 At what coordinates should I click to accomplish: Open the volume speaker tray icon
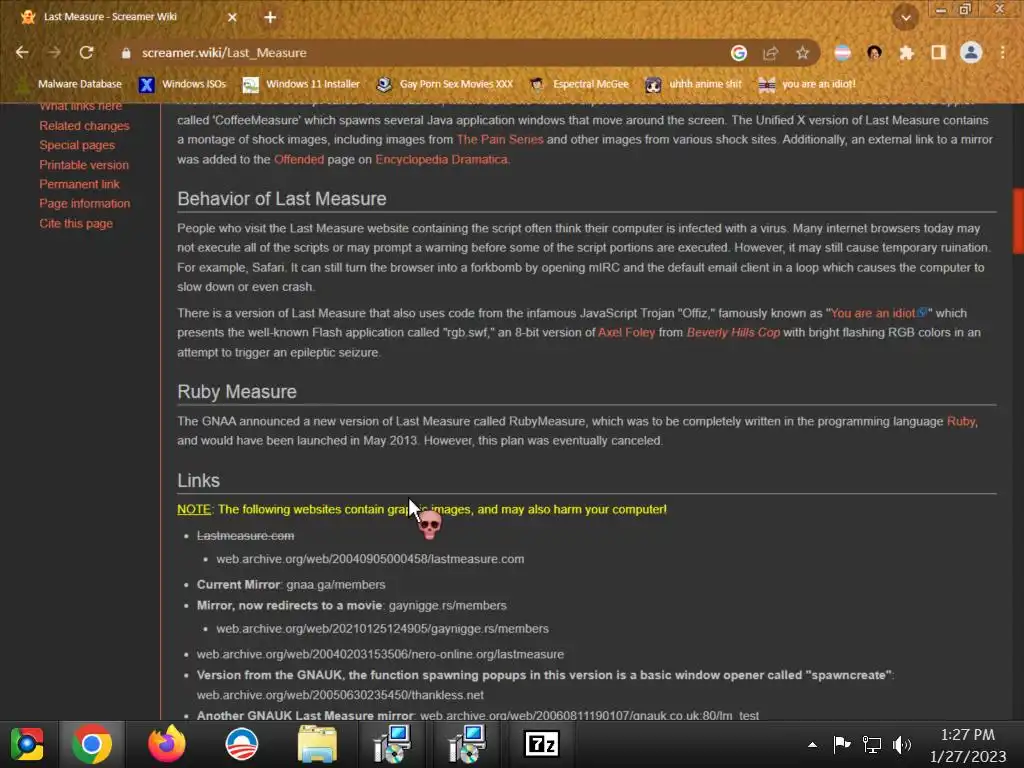coord(902,744)
